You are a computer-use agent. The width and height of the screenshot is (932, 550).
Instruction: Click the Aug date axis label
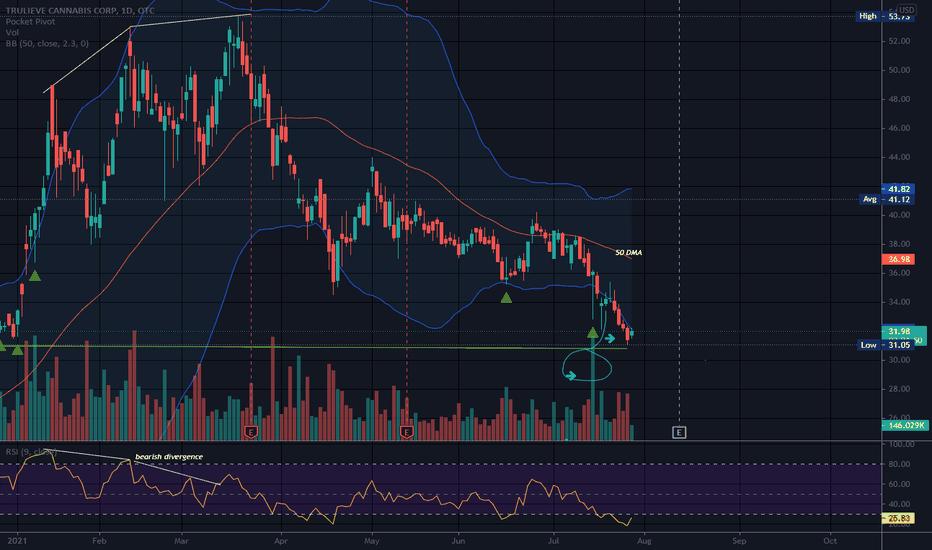[x=644, y=540]
